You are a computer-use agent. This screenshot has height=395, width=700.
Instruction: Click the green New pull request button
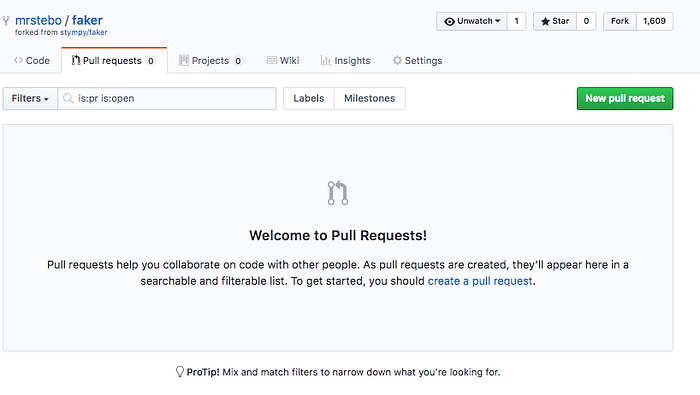click(x=625, y=98)
